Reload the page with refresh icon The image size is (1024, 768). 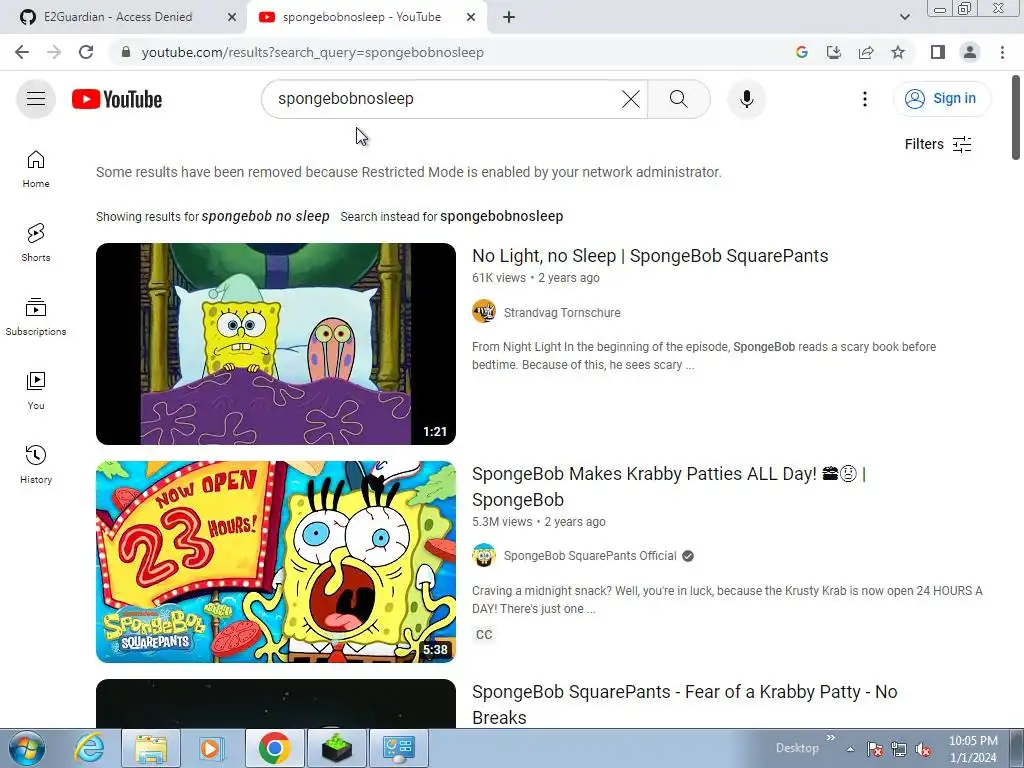[x=86, y=52]
